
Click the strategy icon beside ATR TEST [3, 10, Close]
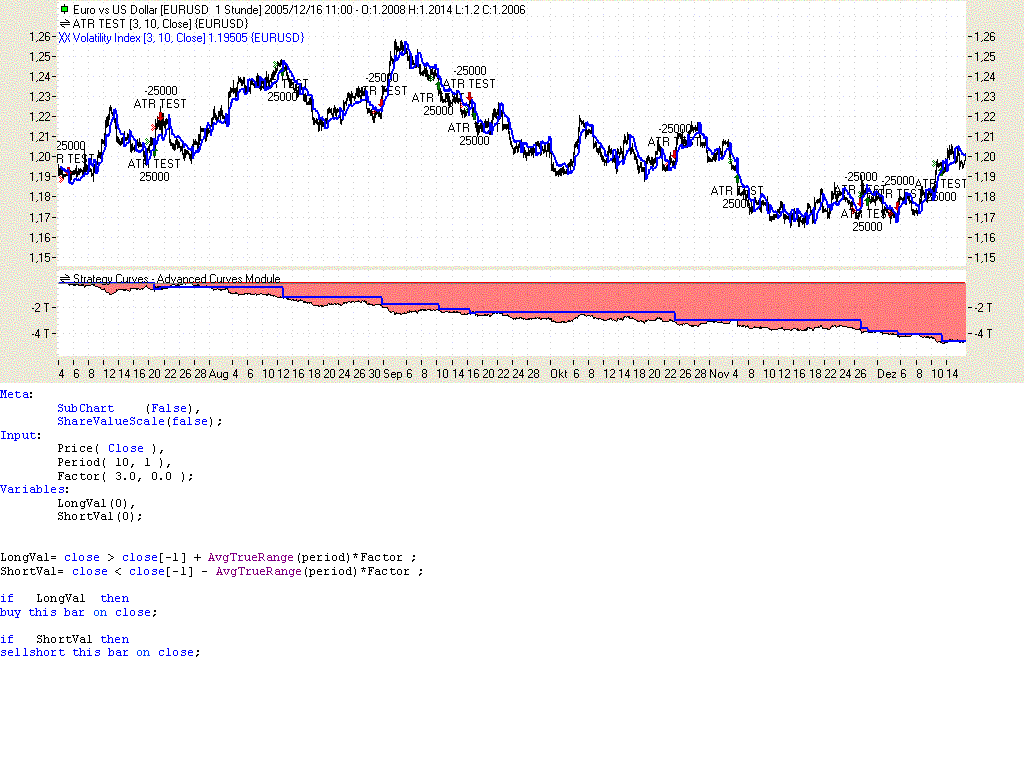coord(64,24)
